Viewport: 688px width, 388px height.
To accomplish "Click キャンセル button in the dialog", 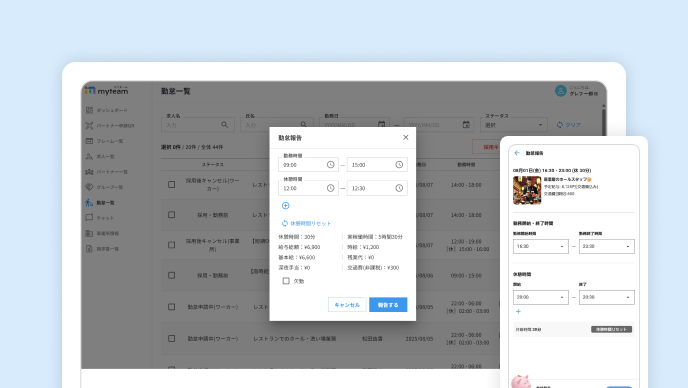I will pyautogui.click(x=347, y=305).
